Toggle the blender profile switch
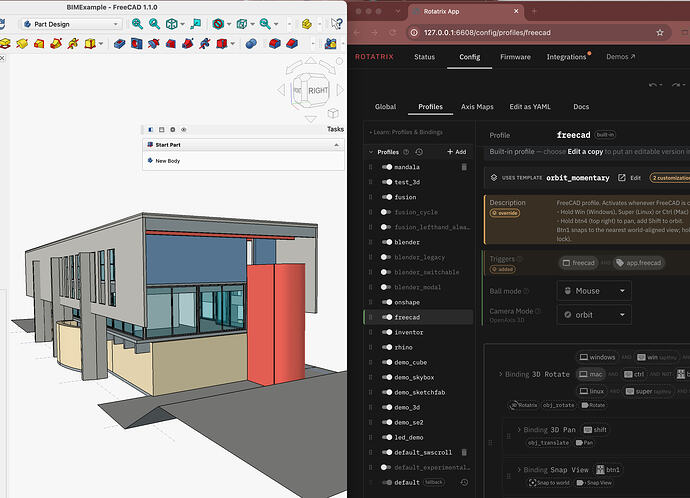 [x=387, y=242]
